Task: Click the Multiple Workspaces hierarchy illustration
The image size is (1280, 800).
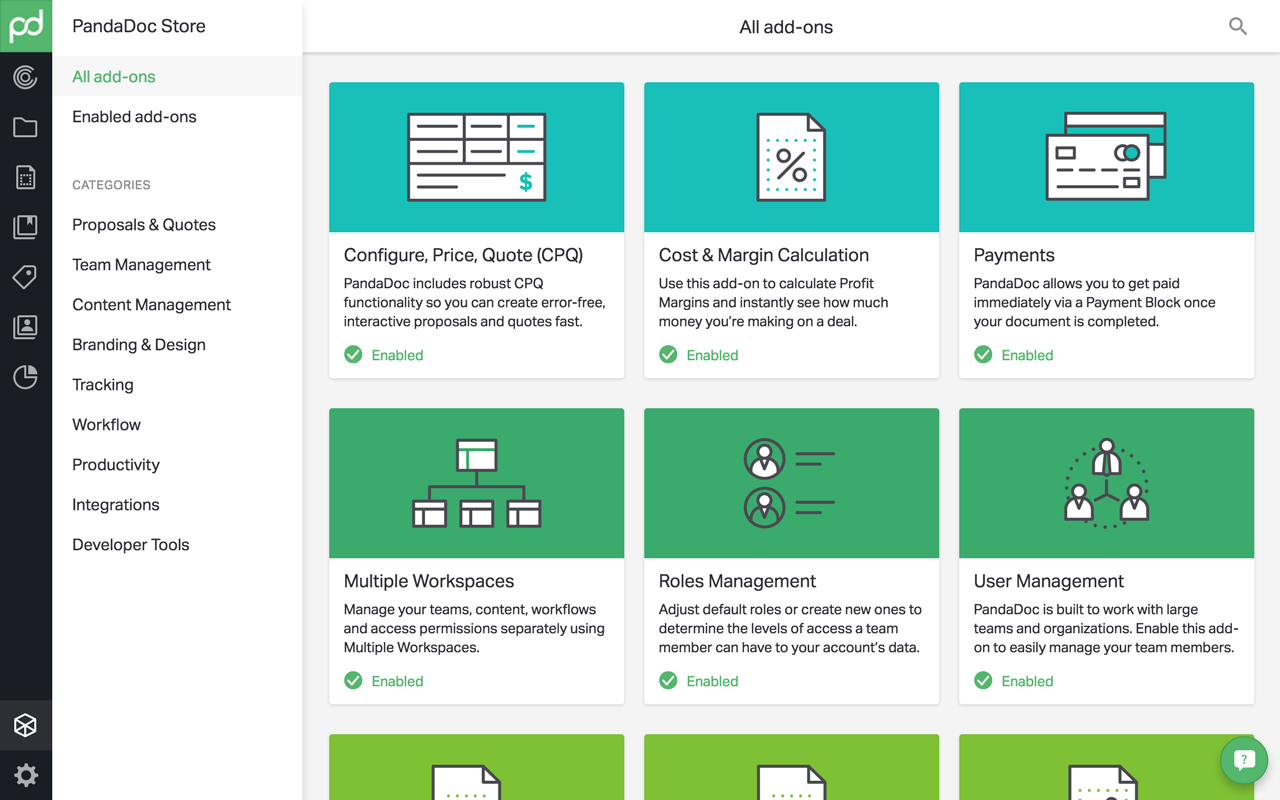Action: (477, 483)
